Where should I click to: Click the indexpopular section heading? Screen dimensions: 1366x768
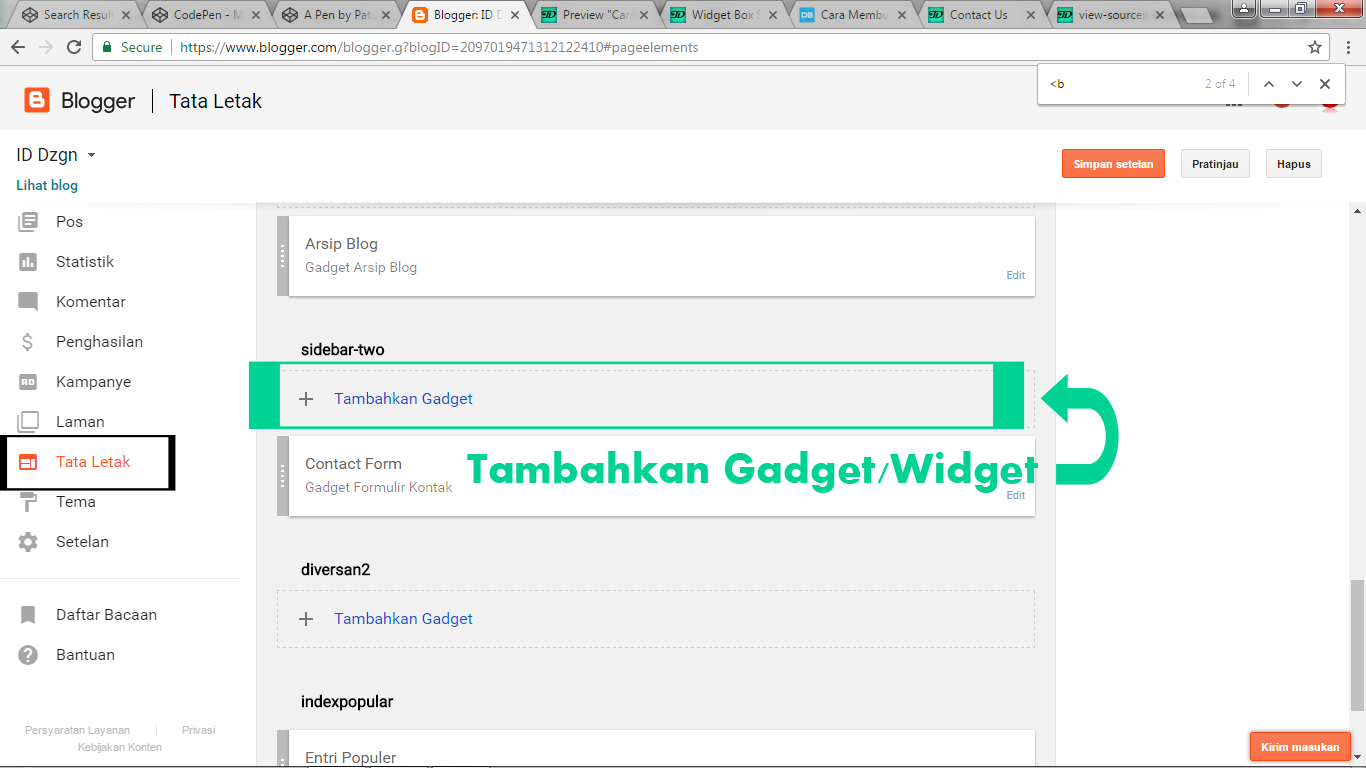click(347, 702)
